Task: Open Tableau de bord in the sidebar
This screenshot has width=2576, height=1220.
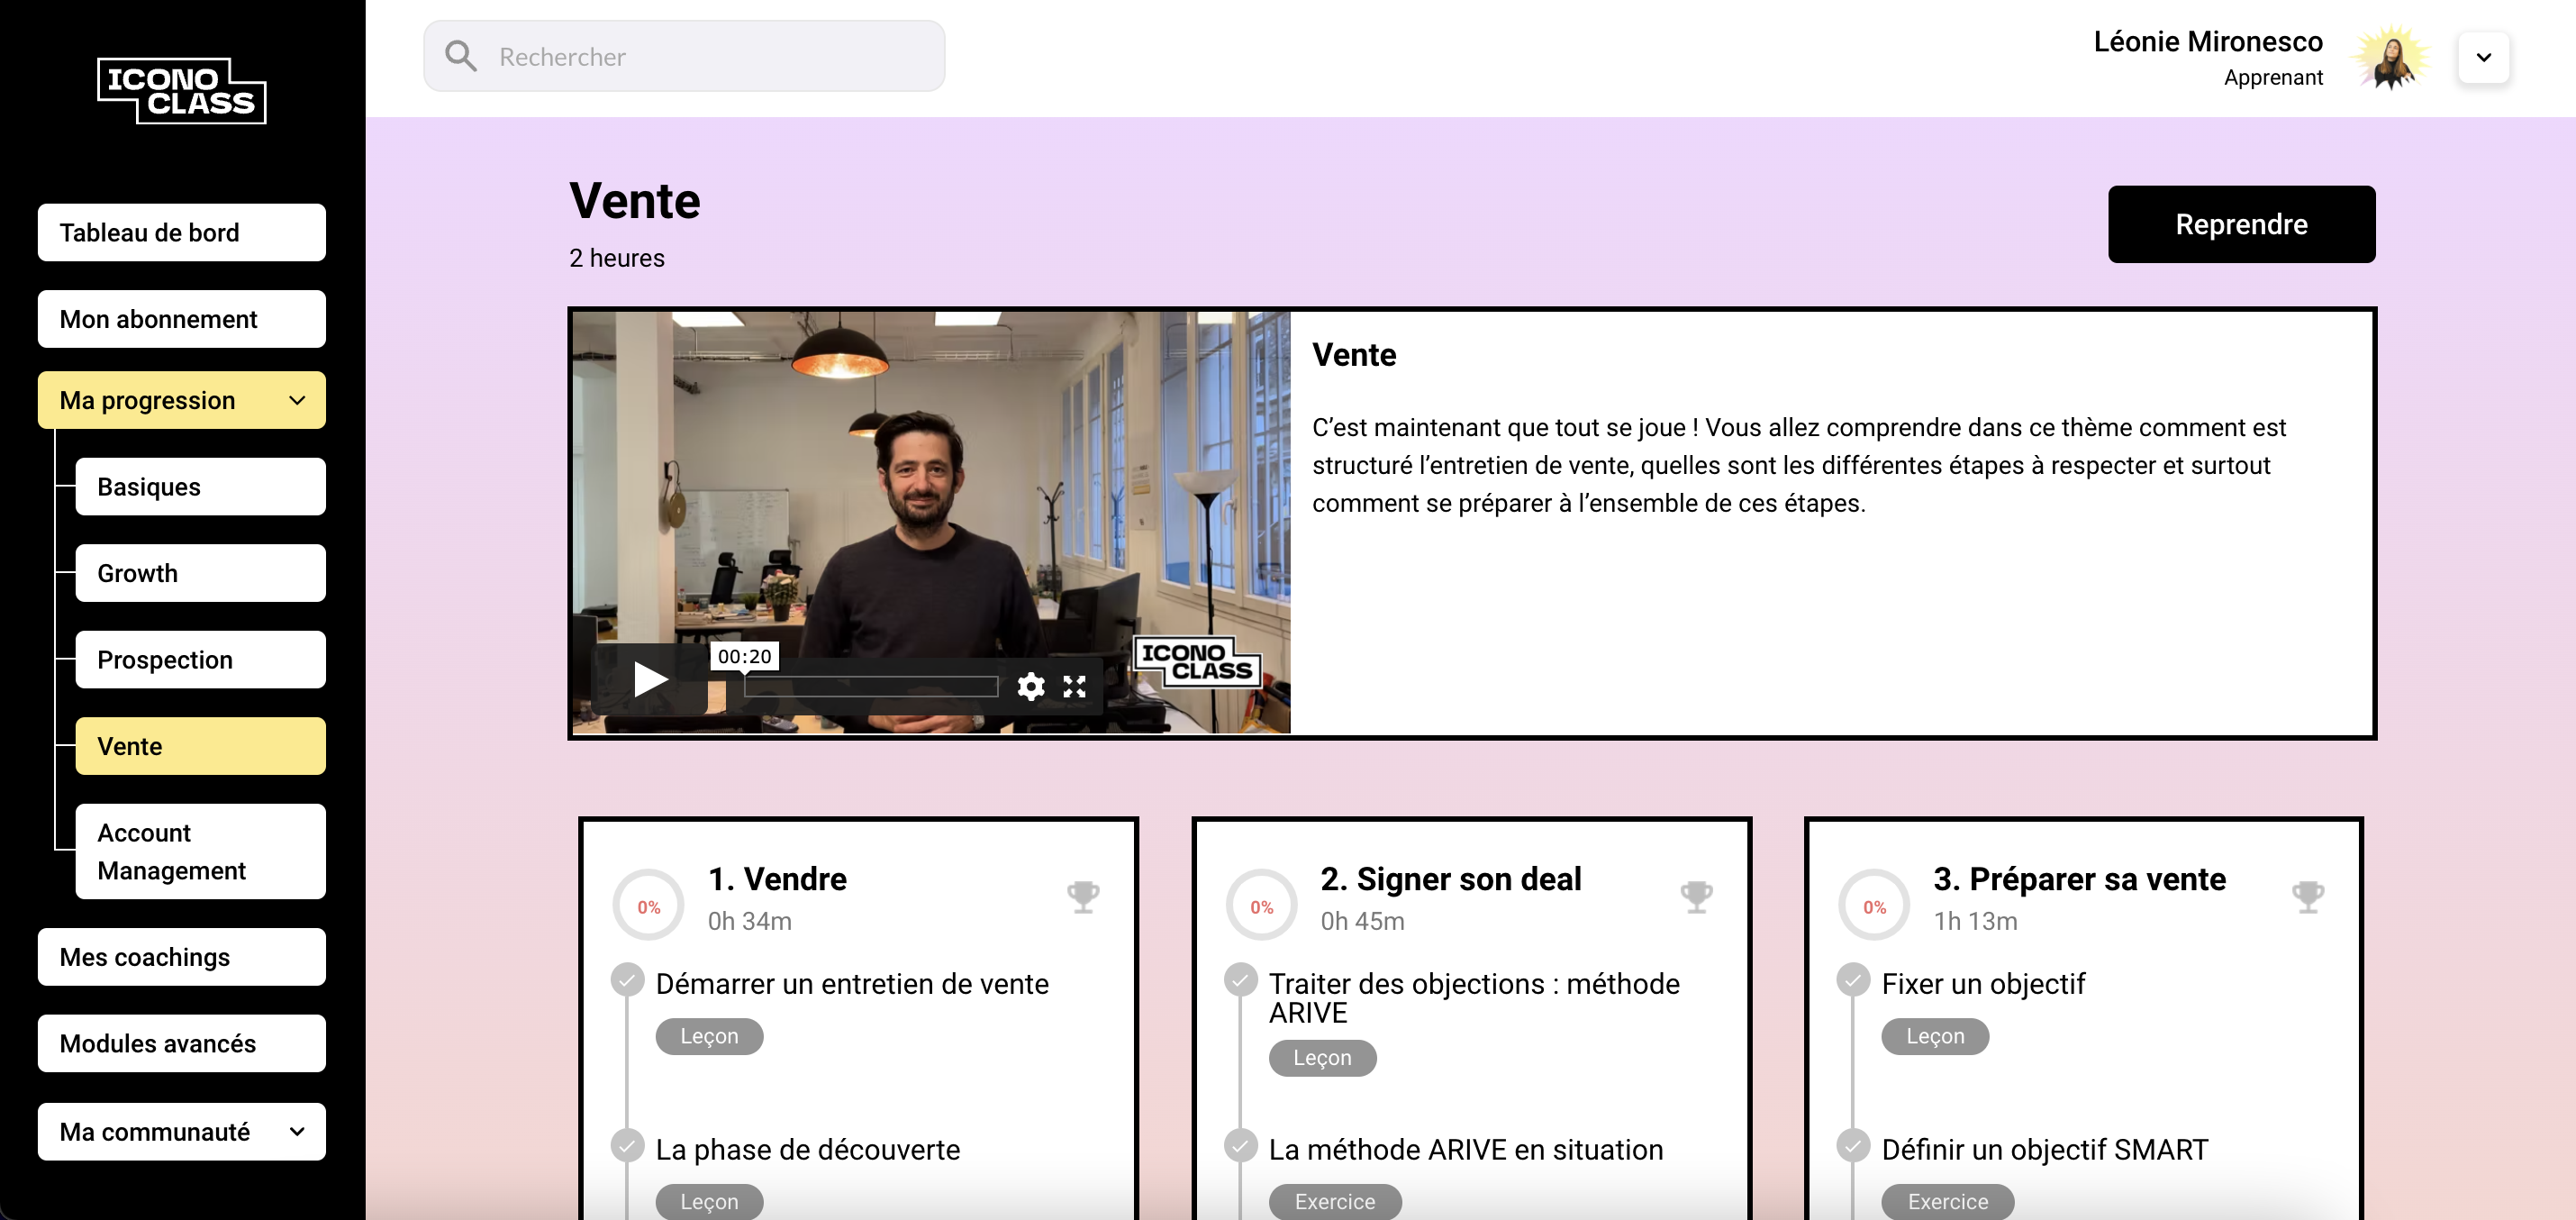Action: (182, 233)
